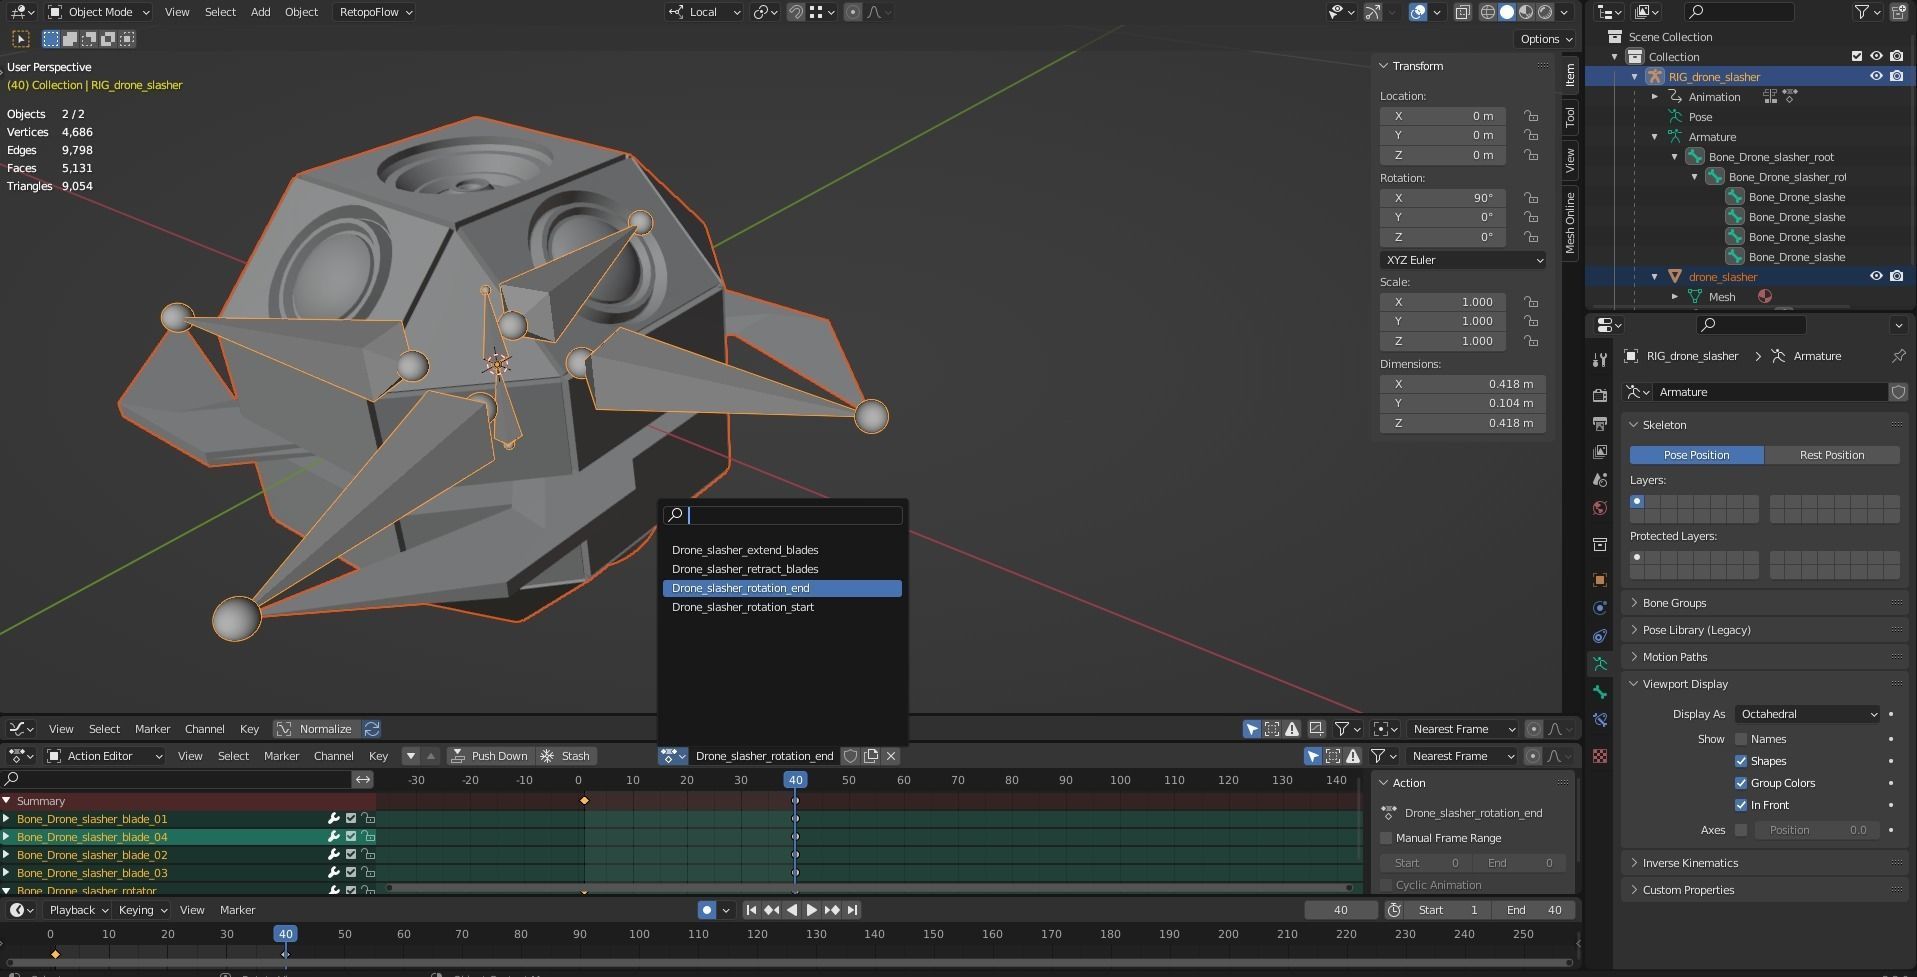Enable Manual Frame Range checkbox
1917x977 pixels.
coord(1386,838)
